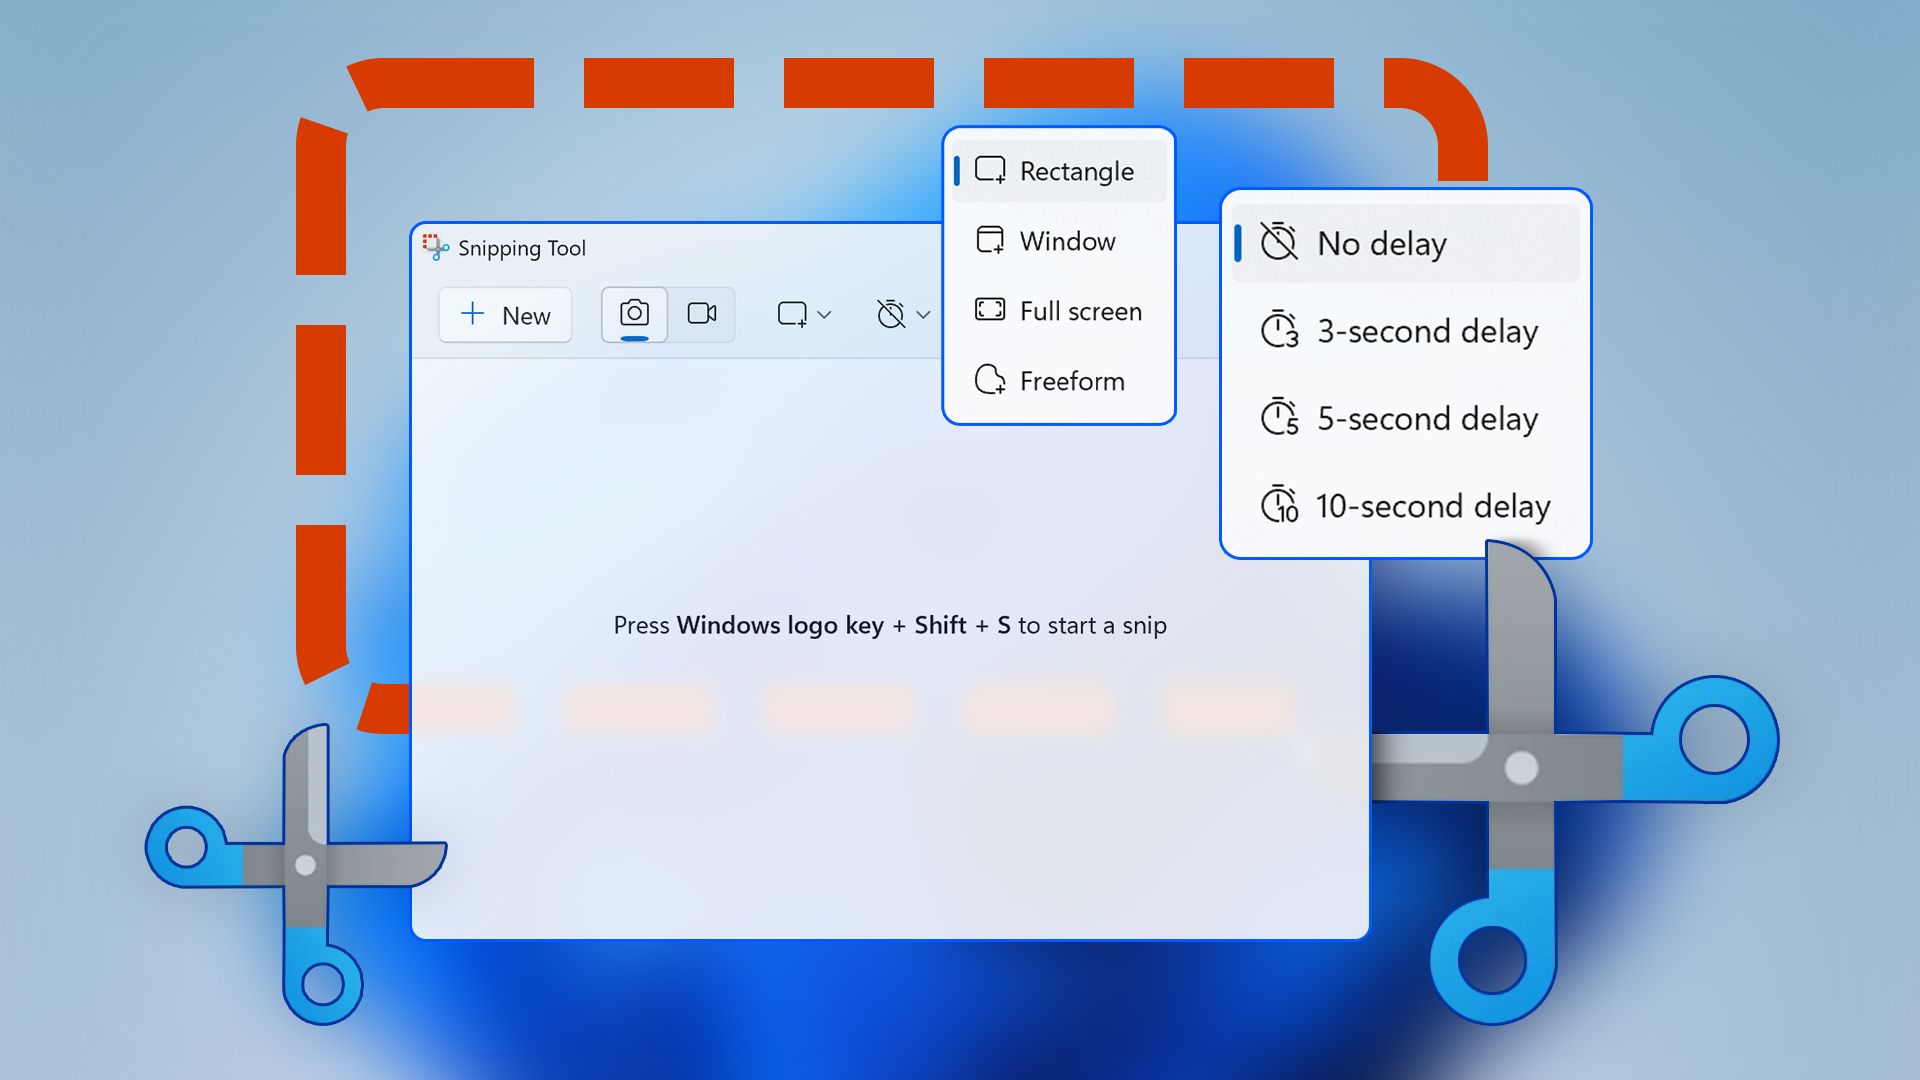Screen dimensions: 1920x1080
Task: Expand snip shape options chevron
Action: (818, 315)
